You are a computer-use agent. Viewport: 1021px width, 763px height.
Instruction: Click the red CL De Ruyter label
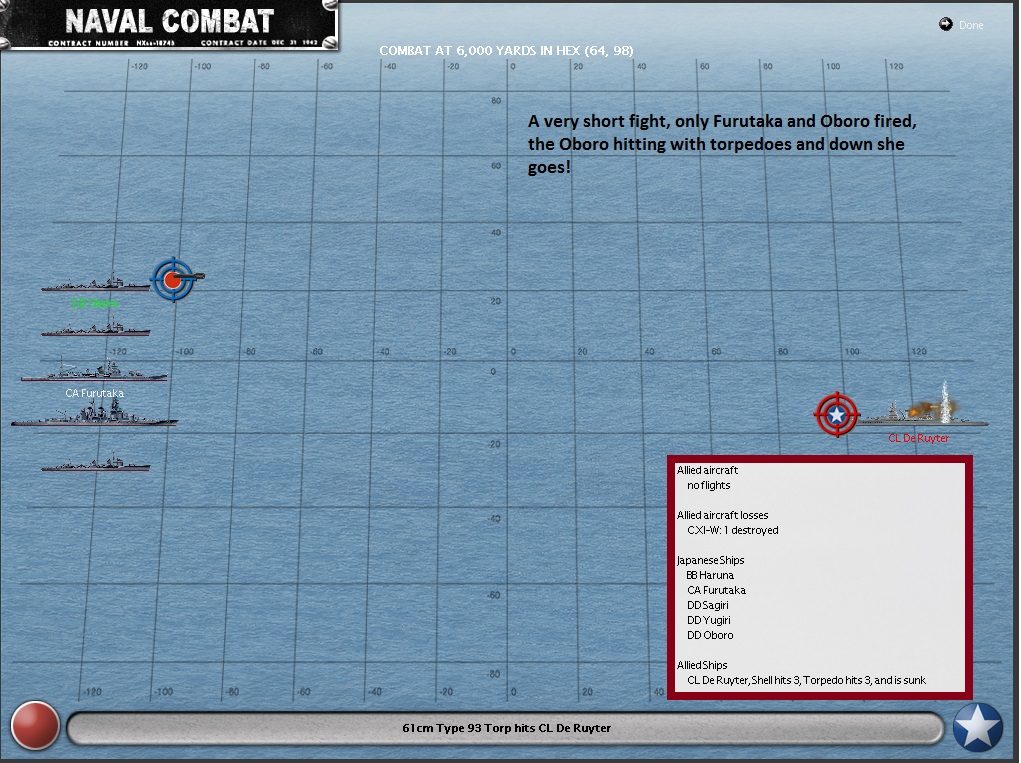tap(919, 438)
